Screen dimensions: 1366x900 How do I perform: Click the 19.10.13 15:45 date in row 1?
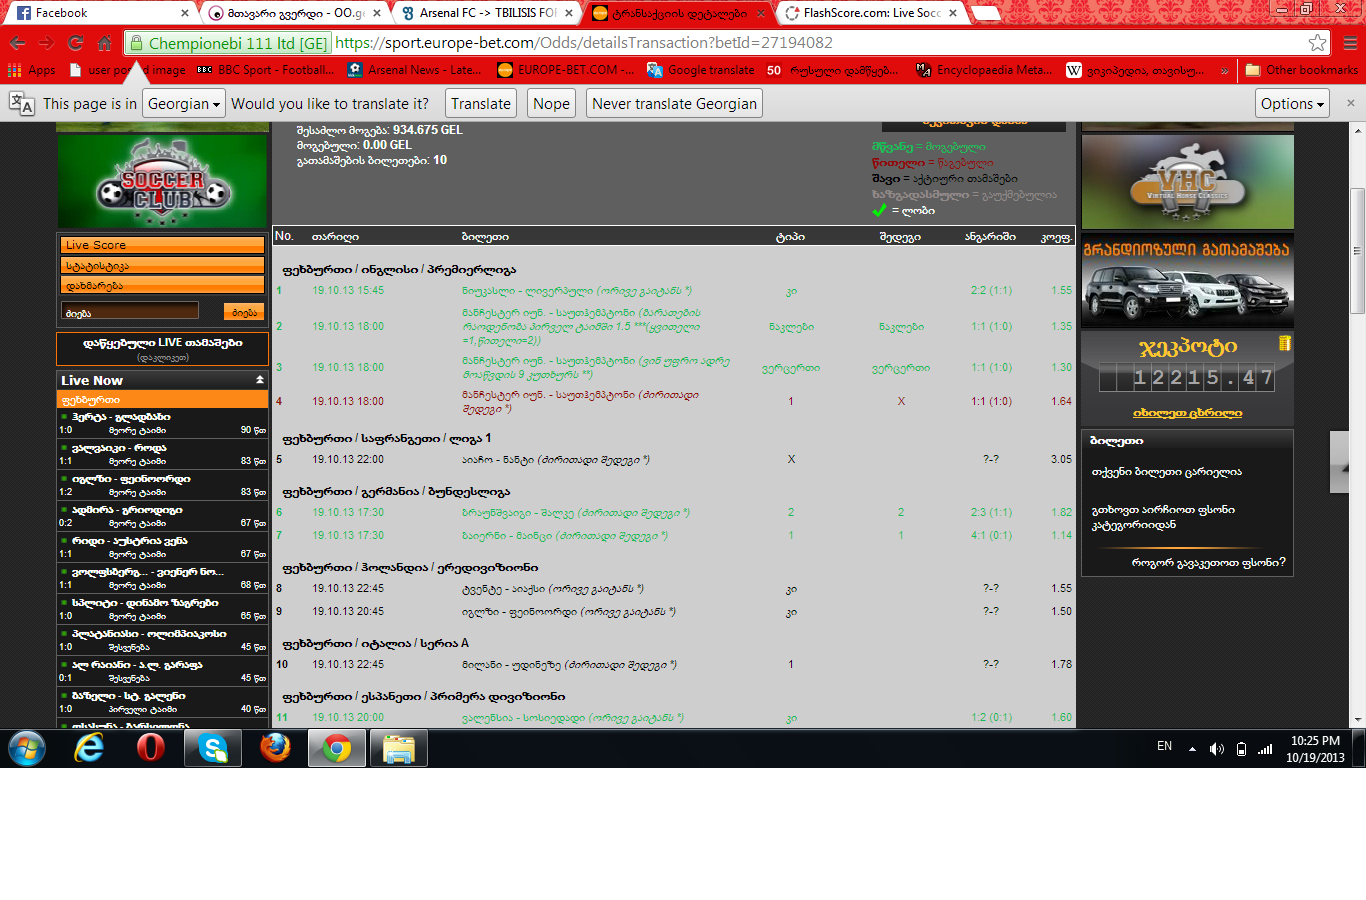tap(348, 291)
